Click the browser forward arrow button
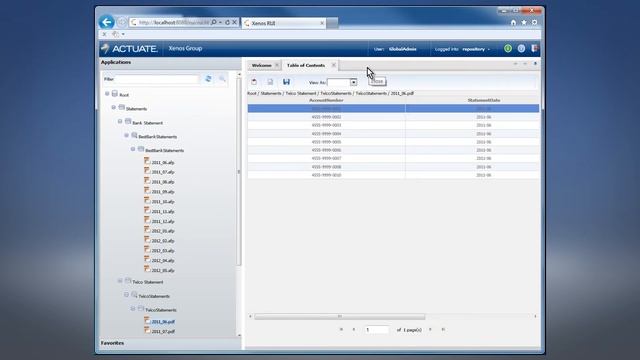The image size is (640, 360). tap(122, 22)
